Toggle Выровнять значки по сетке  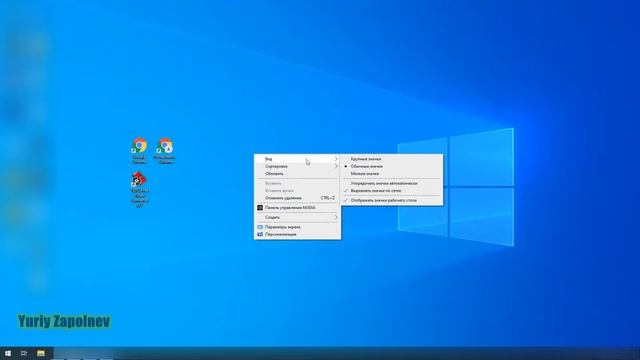tap(392, 191)
